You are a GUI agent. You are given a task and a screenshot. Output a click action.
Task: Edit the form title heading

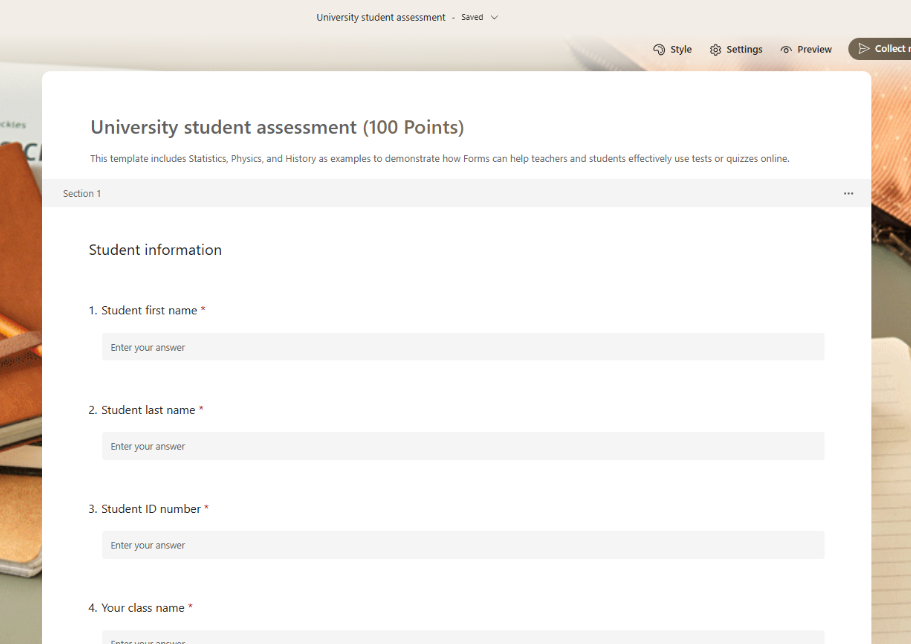tap(276, 127)
